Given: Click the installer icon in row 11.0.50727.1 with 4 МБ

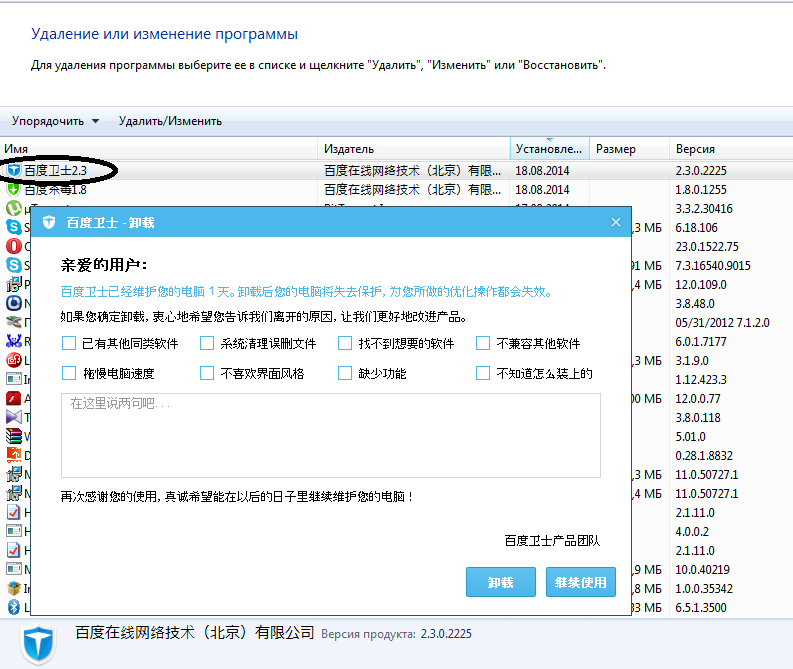Looking at the screenshot, I should coord(14,493).
